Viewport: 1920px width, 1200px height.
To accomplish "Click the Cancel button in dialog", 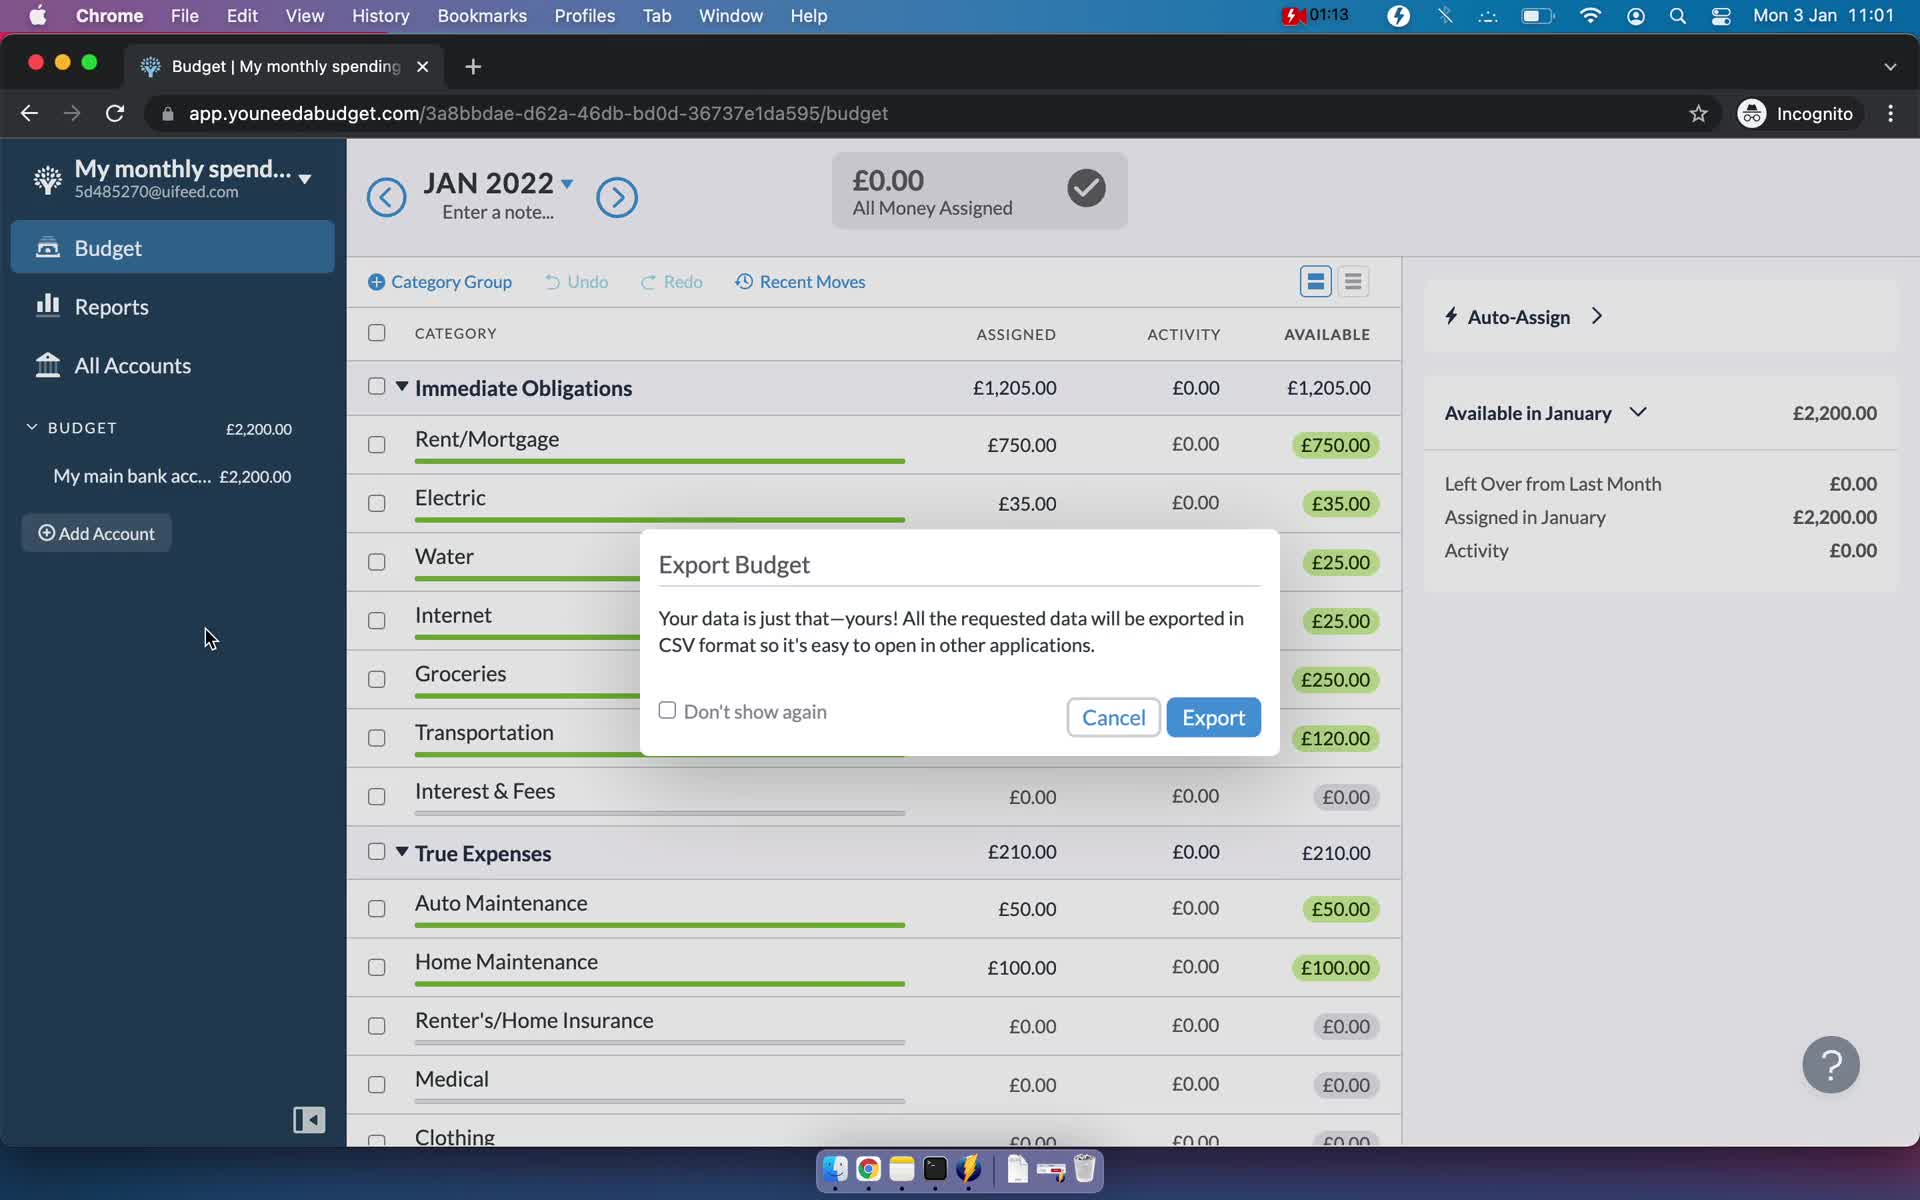I will (x=1114, y=718).
